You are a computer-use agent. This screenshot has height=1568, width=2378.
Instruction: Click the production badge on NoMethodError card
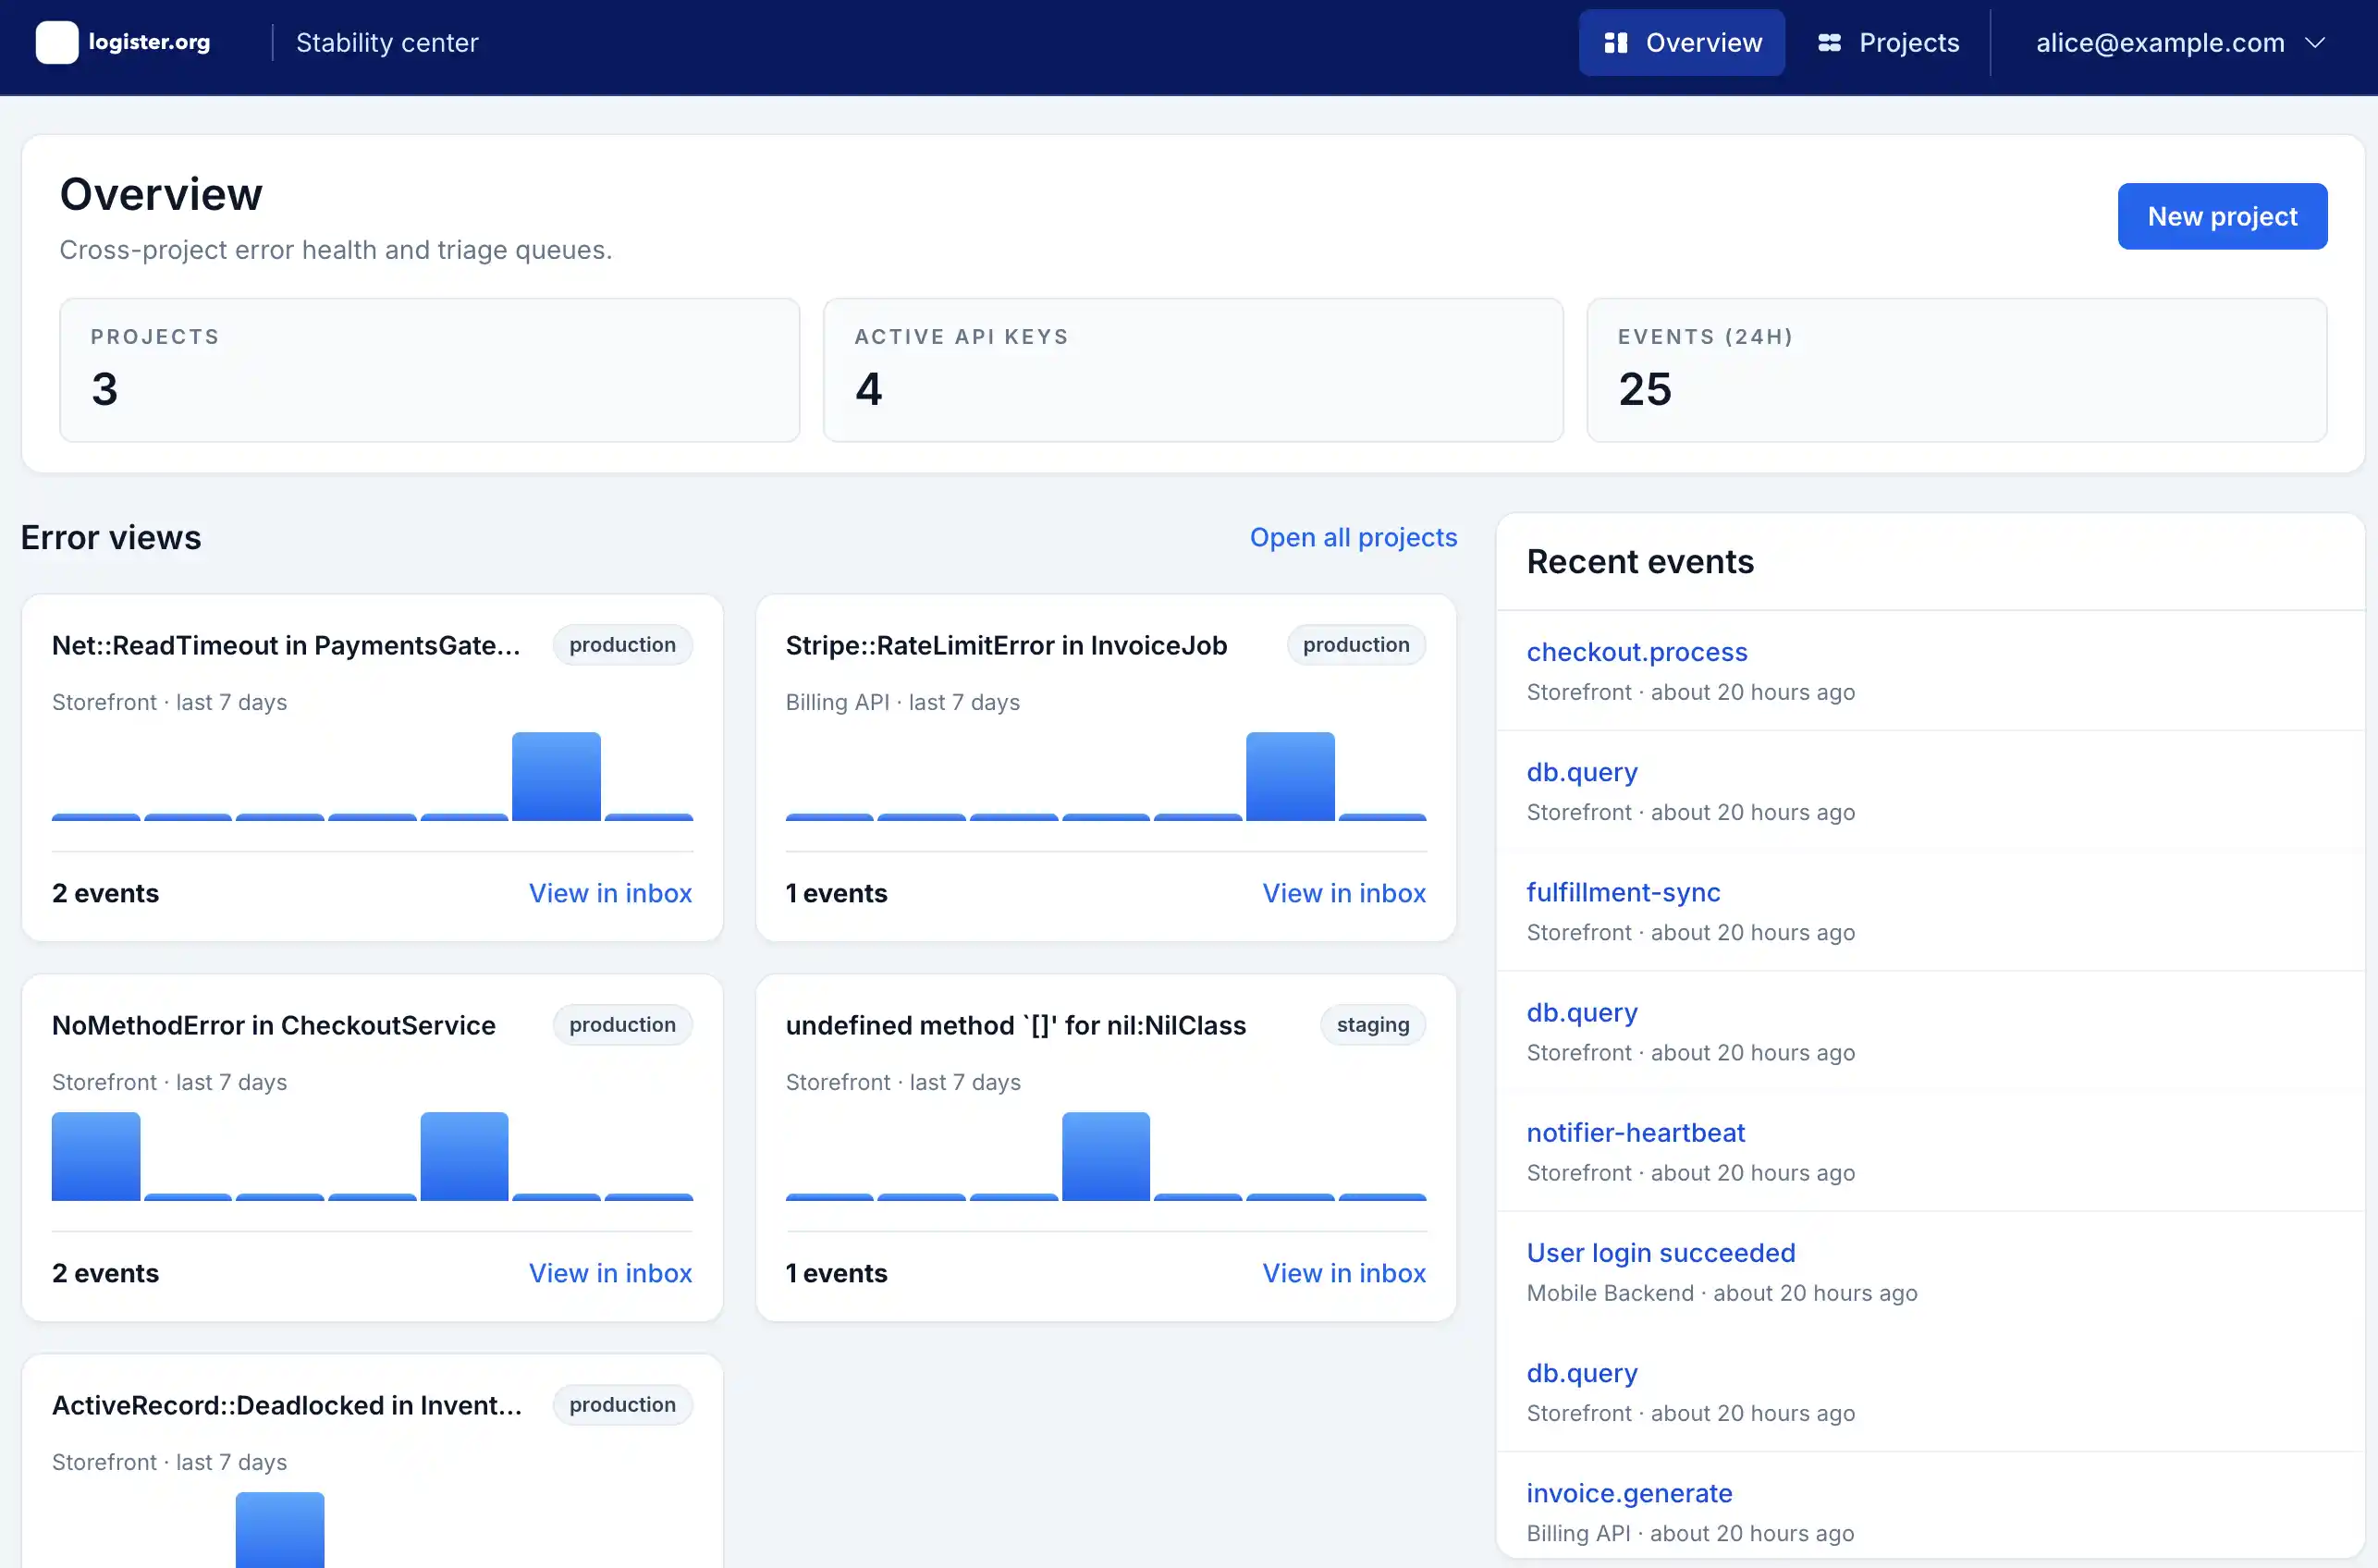pos(621,1024)
